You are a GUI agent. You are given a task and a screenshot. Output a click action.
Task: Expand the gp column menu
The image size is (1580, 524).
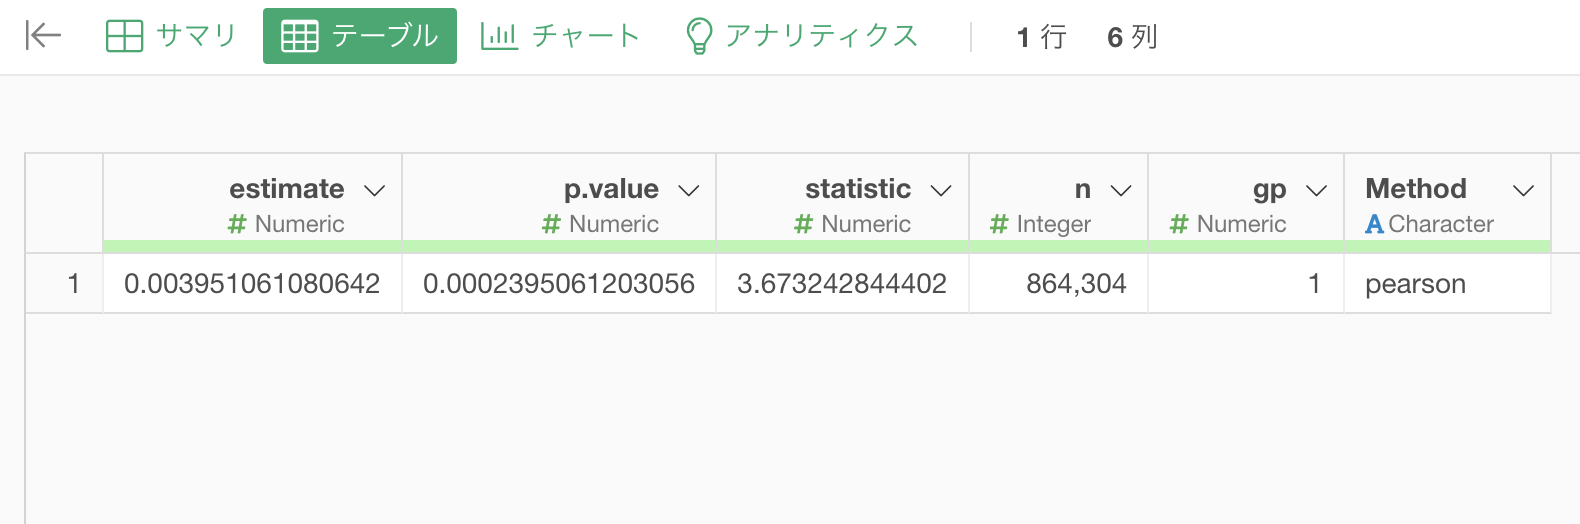click(1317, 190)
